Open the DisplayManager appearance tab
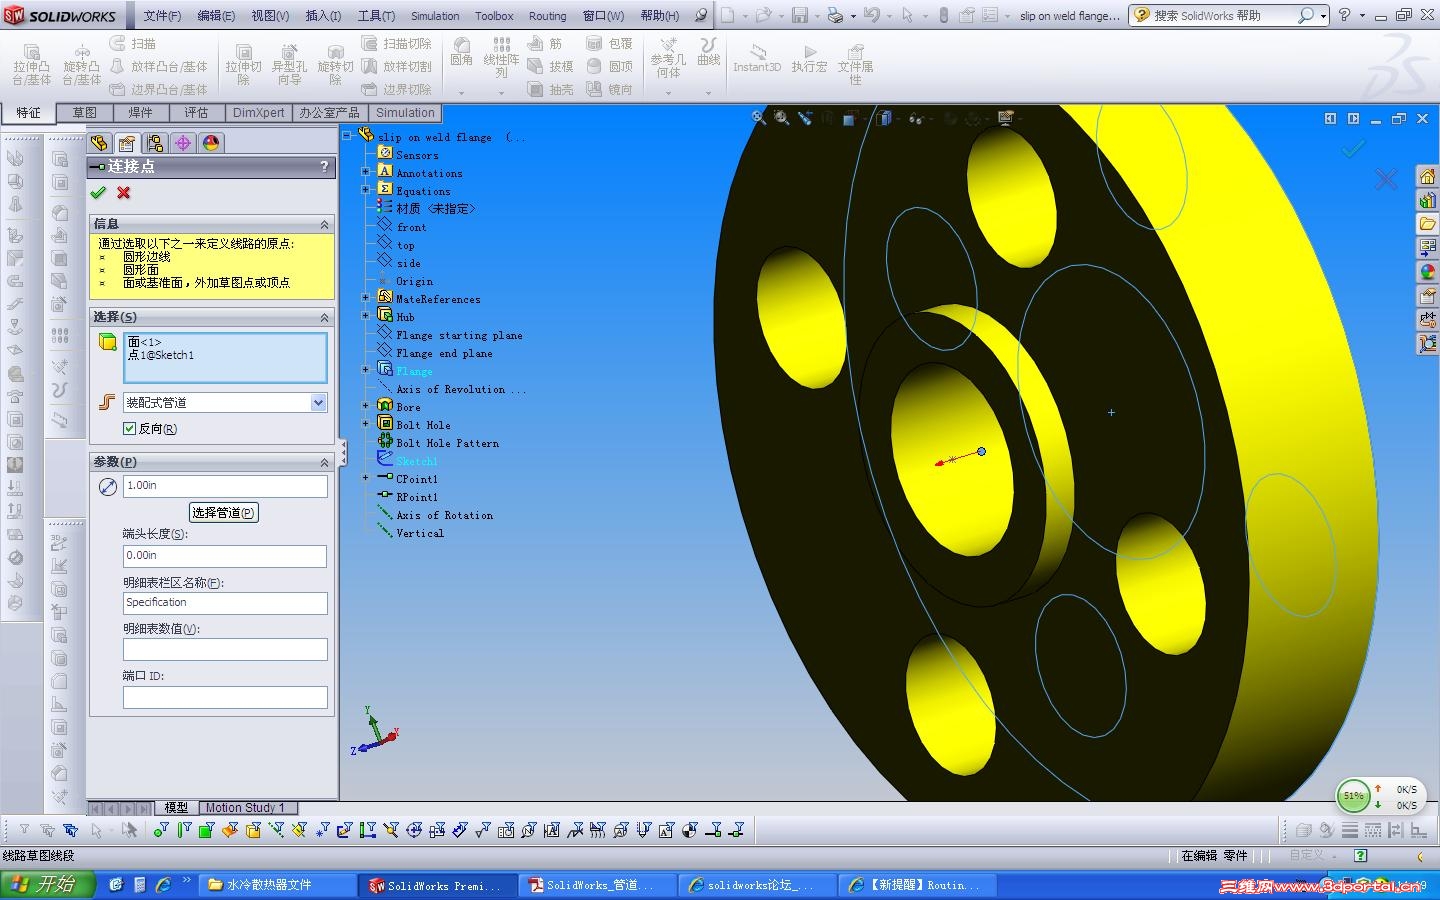This screenshot has height=900, width=1440. pos(211,143)
